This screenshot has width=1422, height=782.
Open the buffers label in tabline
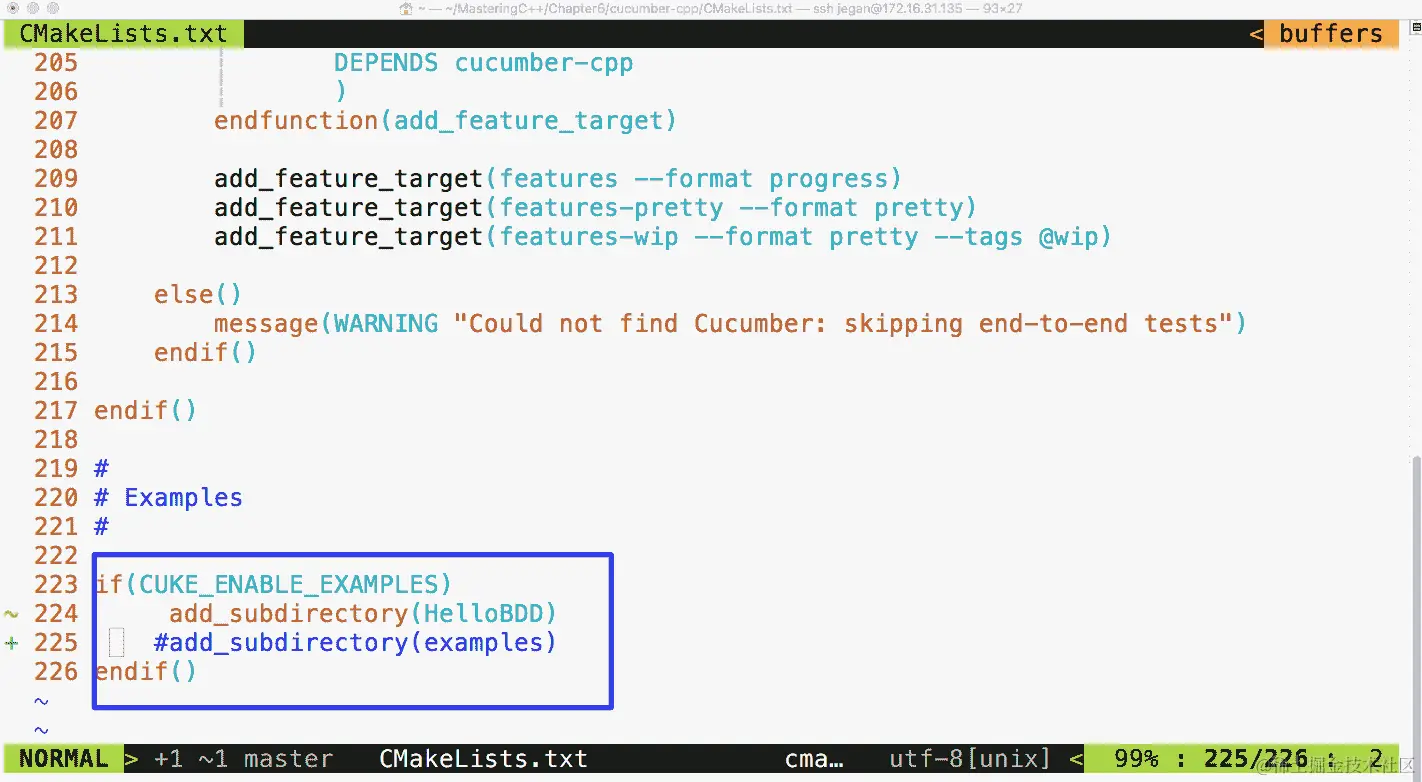pyautogui.click(x=1330, y=33)
